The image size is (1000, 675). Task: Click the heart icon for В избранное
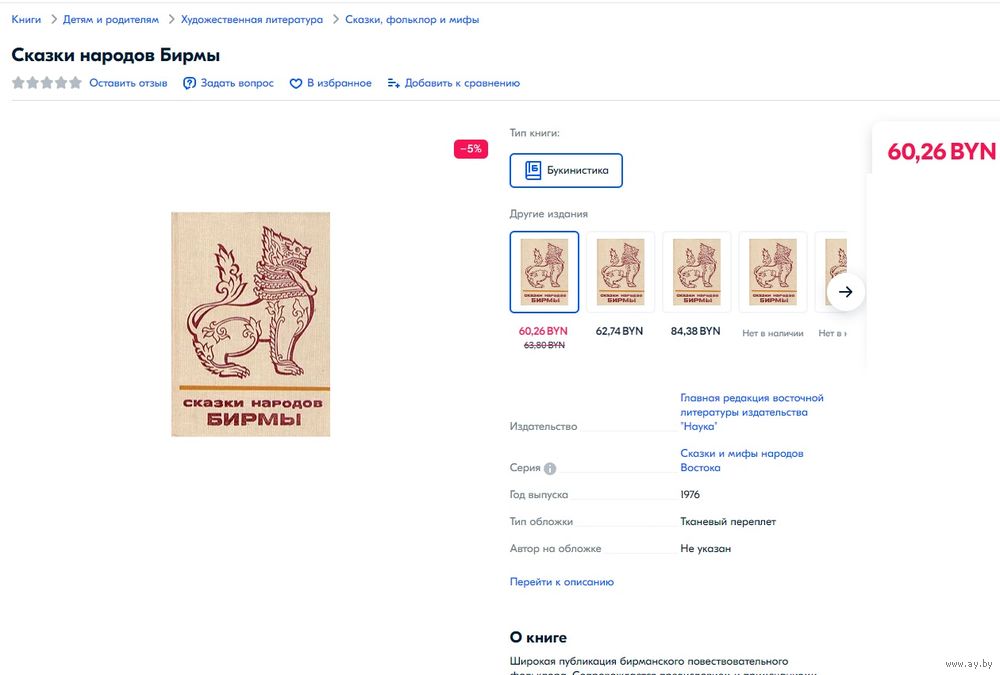[x=295, y=84]
